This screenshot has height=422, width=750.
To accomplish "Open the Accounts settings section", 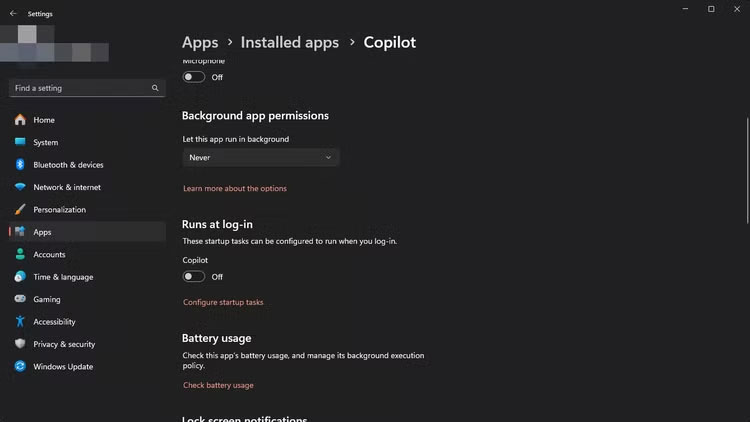I will [x=49, y=255].
